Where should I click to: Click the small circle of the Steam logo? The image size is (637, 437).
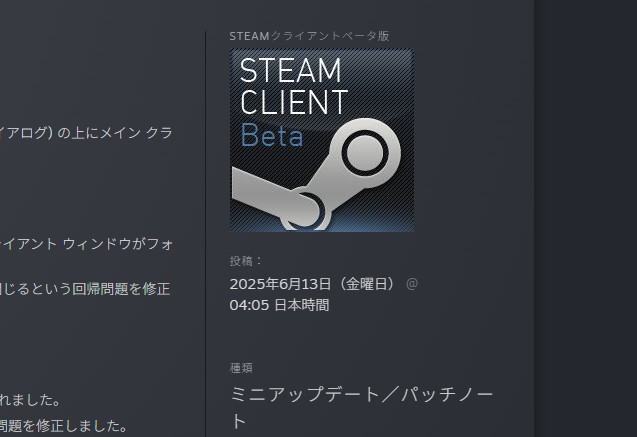(x=302, y=209)
